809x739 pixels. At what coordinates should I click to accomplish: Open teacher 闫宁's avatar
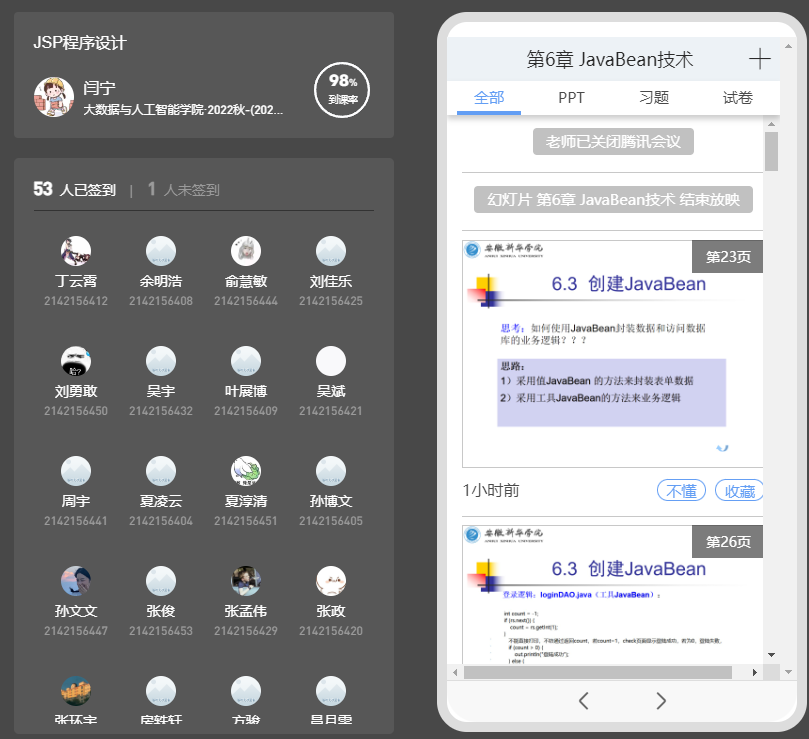point(54,97)
